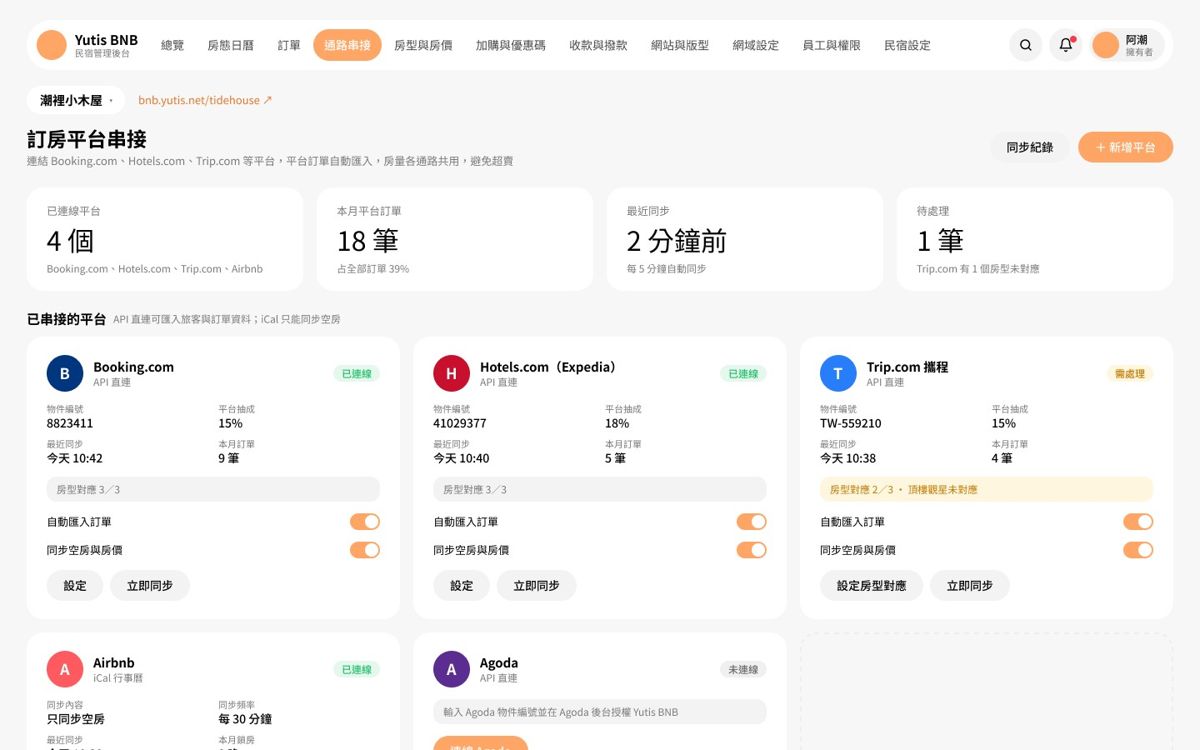Image resolution: width=1200 pixels, height=750 pixels.
Task: Open 網站與版型 nav tab
Action: pos(680,45)
